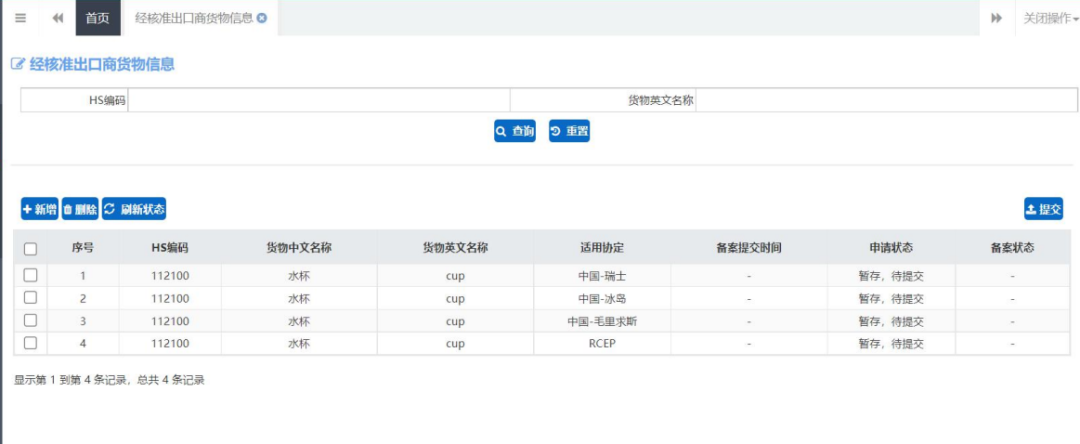The width and height of the screenshot is (1080, 444).
Task: Toggle the select-all header checkbox
Action: pos(30,248)
